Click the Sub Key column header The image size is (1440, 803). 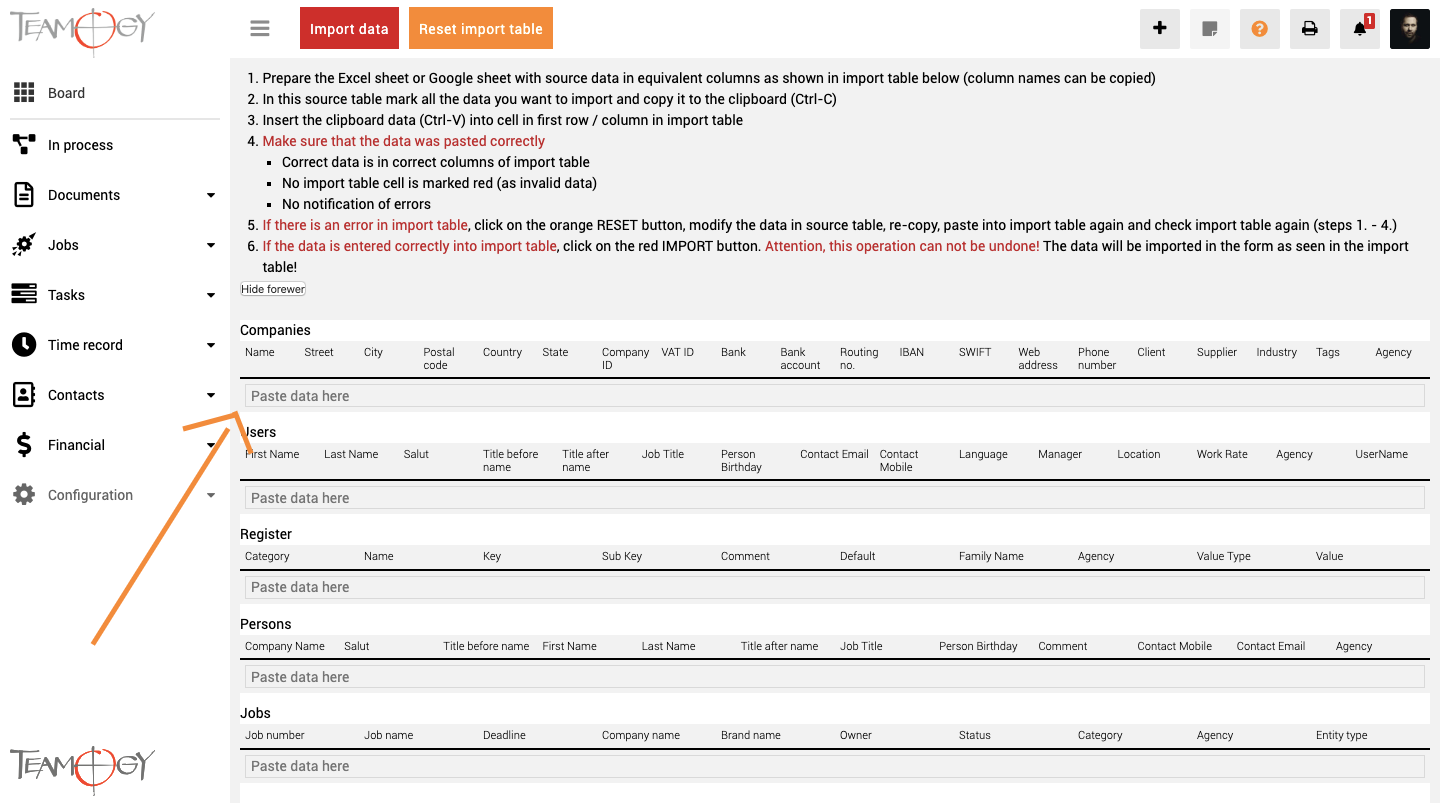click(622, 556)
